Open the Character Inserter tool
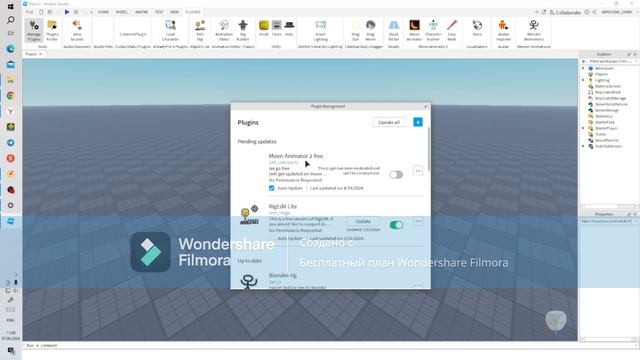This screenshot has height=360, width=640. click(x=433, y=31)
